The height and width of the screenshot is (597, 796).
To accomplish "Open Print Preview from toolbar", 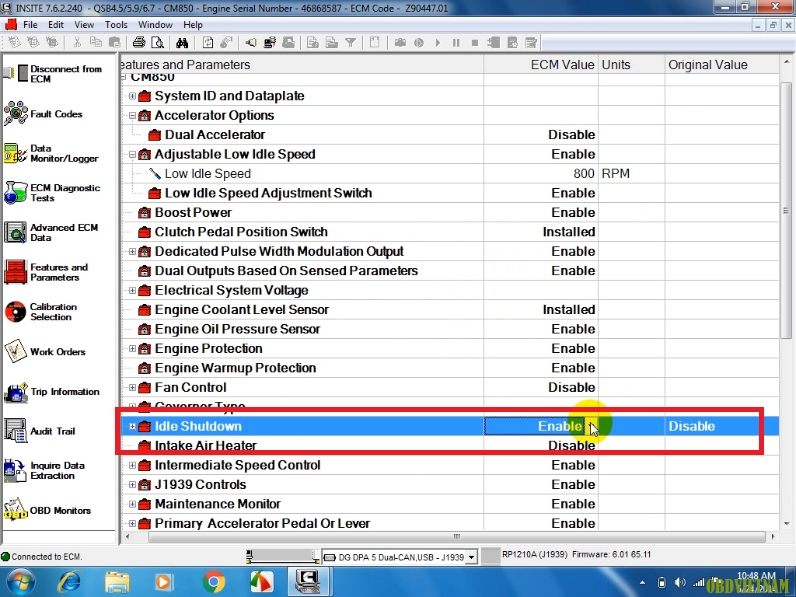I will (157, 43).
